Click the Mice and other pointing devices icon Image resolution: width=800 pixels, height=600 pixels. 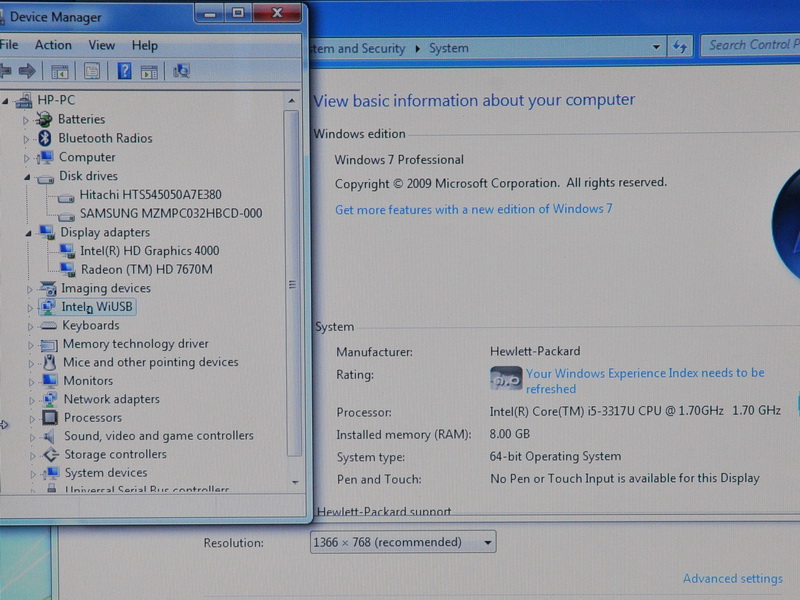pyautogui.click(x=49, y=362)
